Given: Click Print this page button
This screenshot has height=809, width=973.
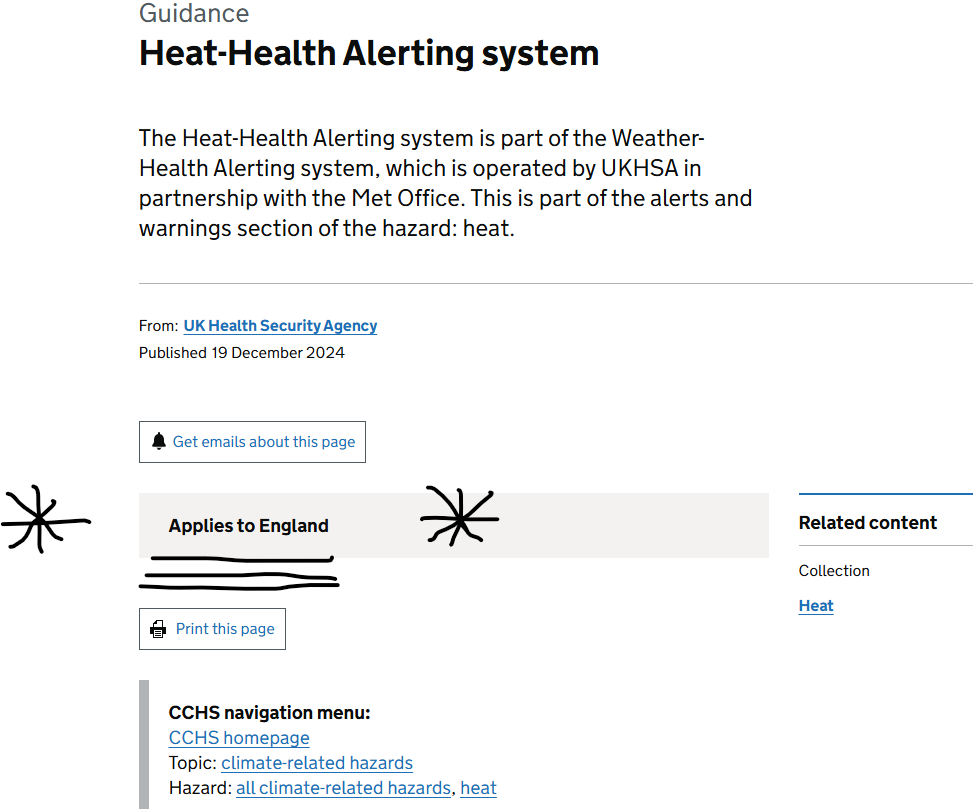Looking at the screenshot, I should 212,629.
